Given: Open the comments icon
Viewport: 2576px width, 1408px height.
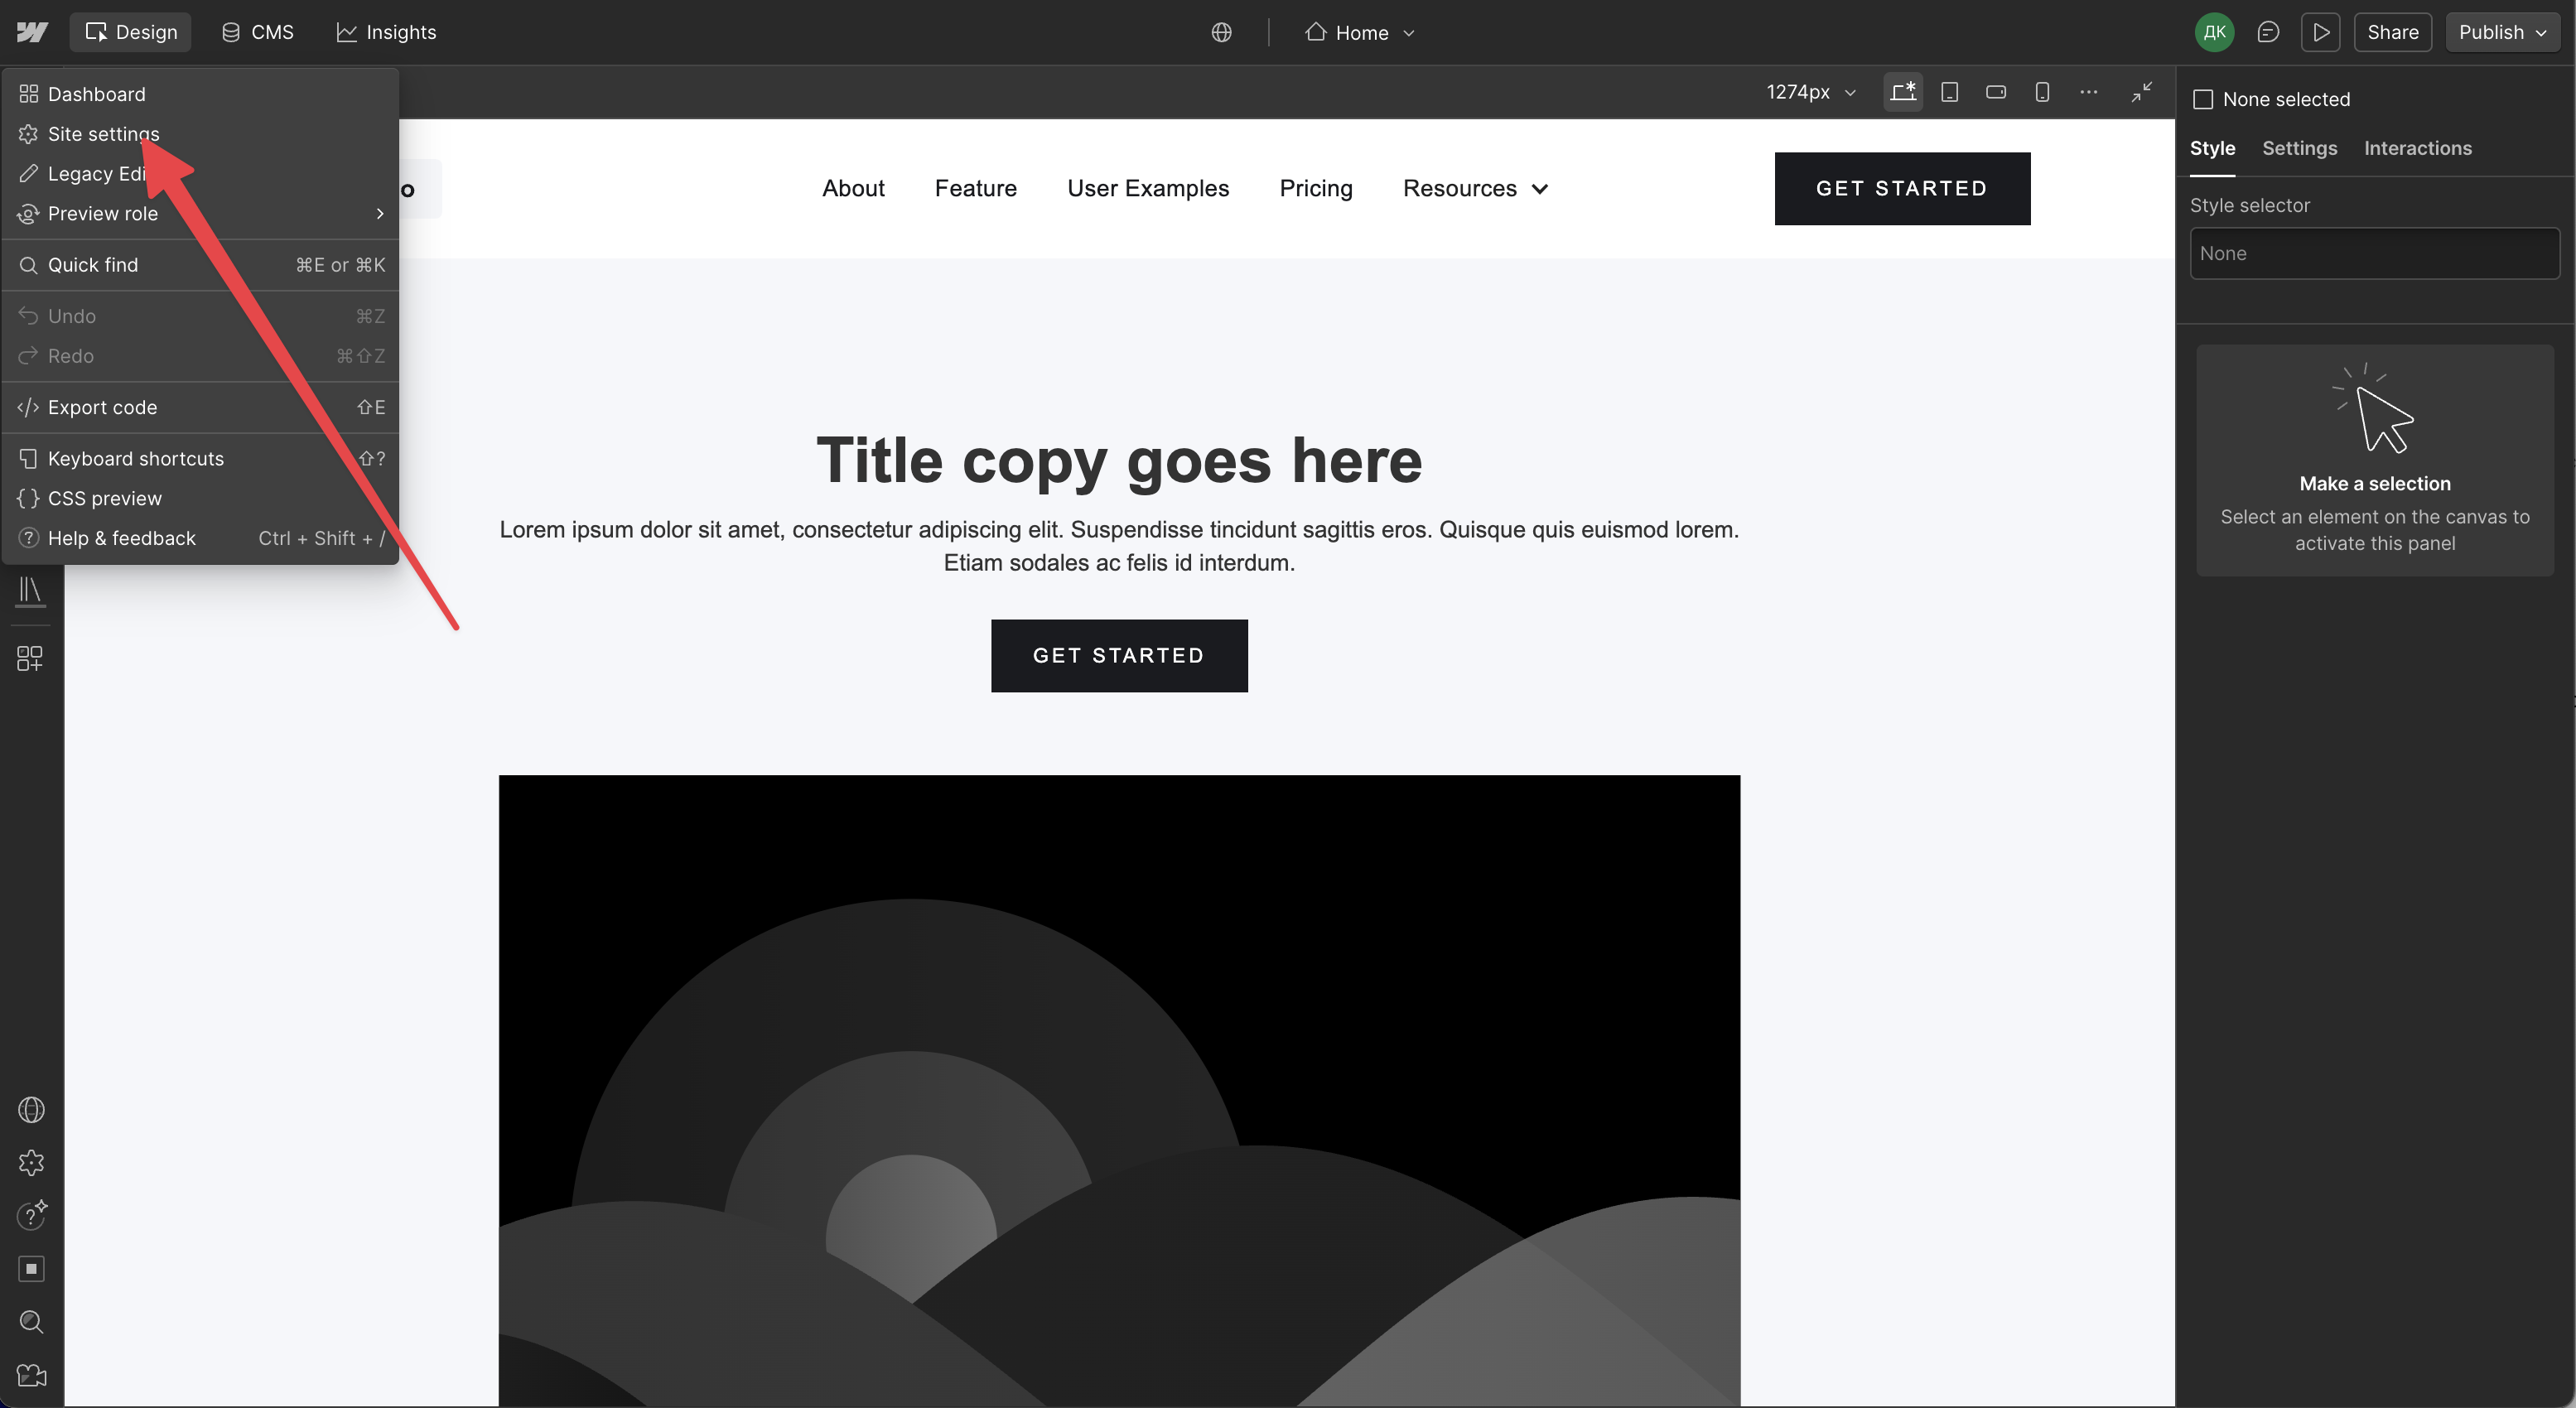Looking at the screenshot, I should [x=2268, y=32].
